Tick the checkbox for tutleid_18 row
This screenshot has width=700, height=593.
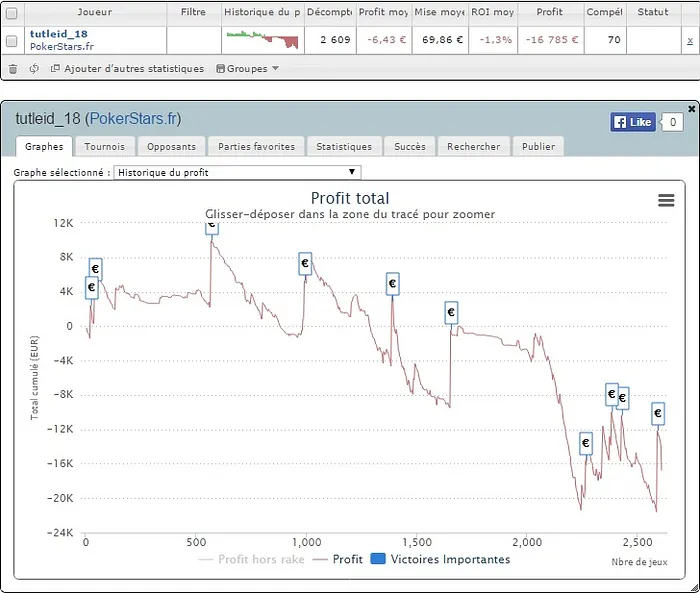point(12,41)
